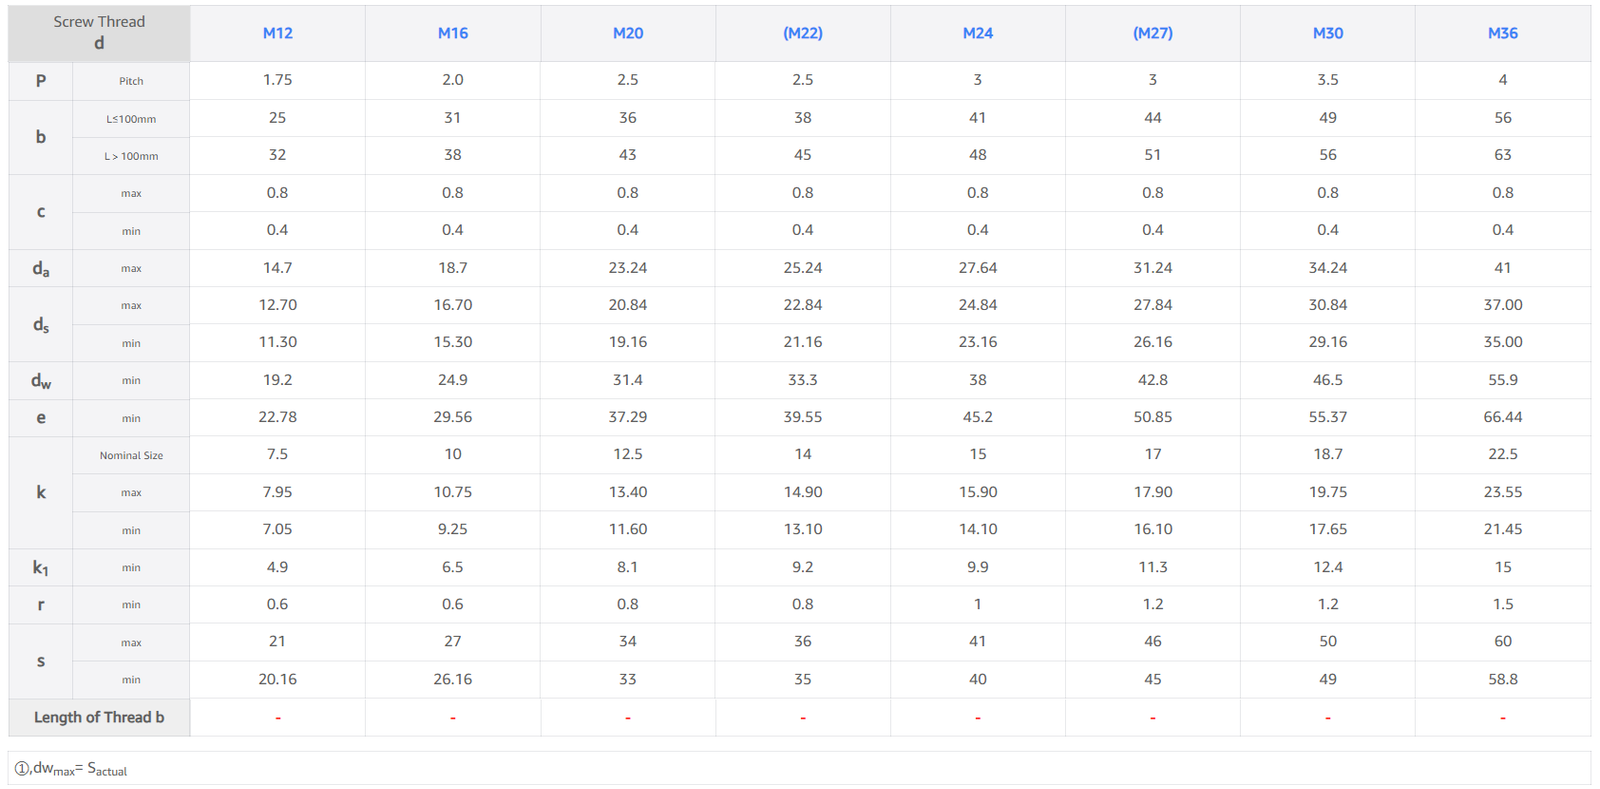Click the Screw Thread d header cell

(x=99, y=33)
